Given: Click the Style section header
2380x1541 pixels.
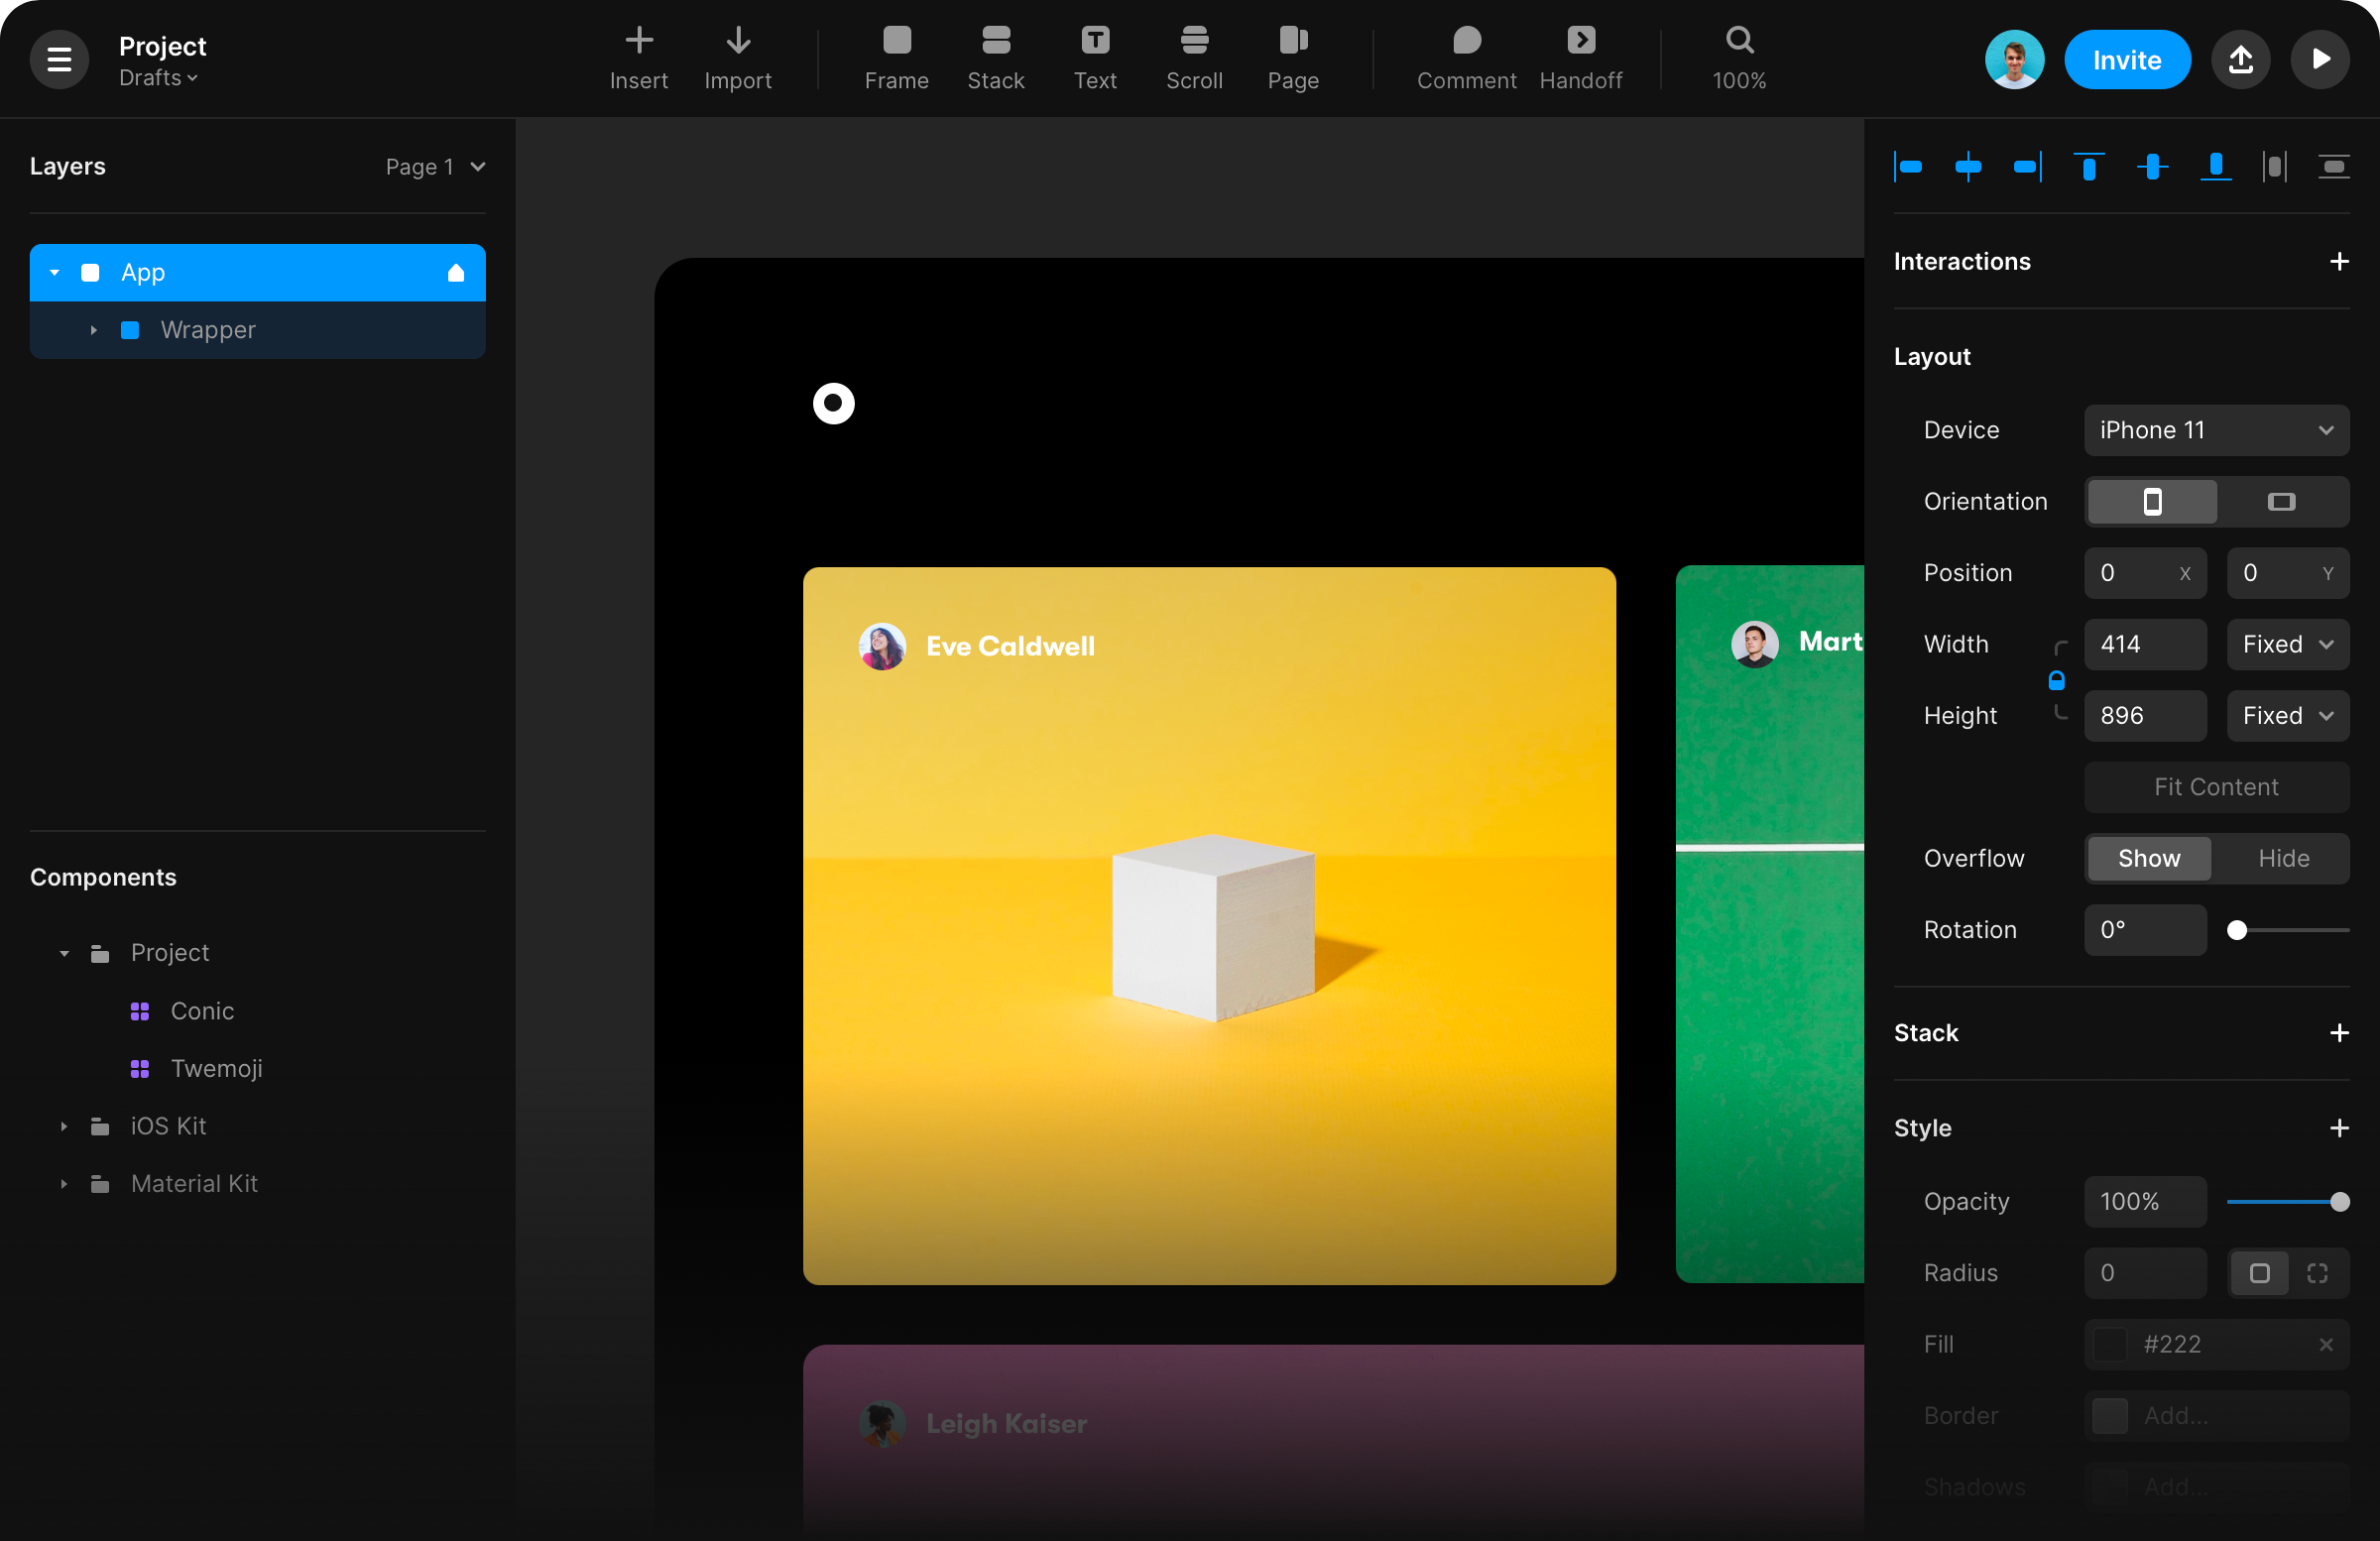Looking at the screenshot, I should (x=1922, y=1128).
